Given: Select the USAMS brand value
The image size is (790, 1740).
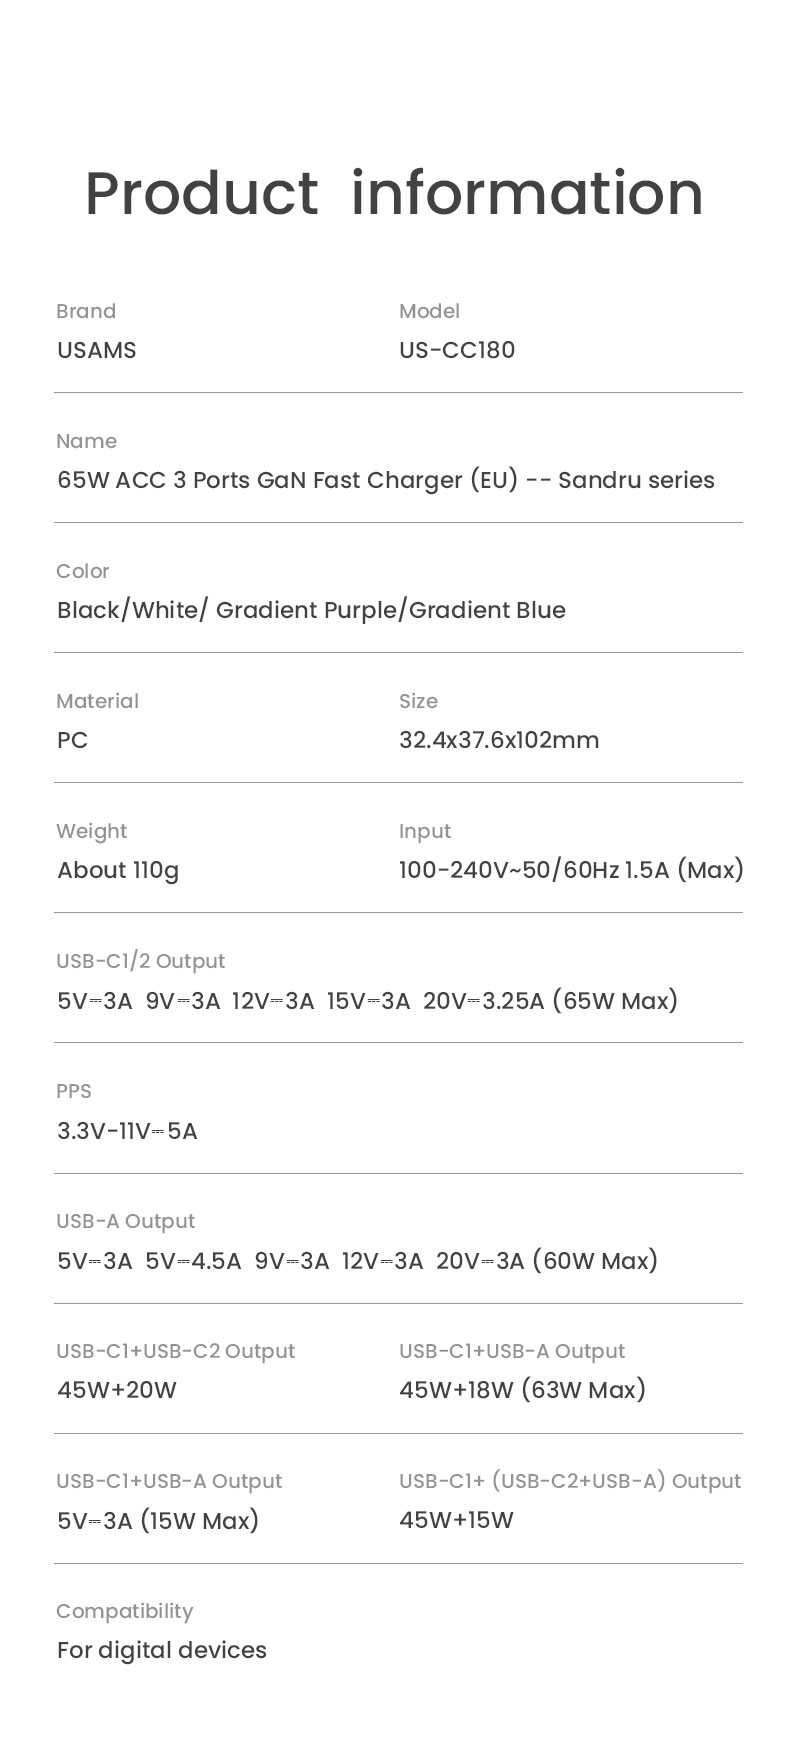Looking at the screenshot, I should [x=96, y=350].
